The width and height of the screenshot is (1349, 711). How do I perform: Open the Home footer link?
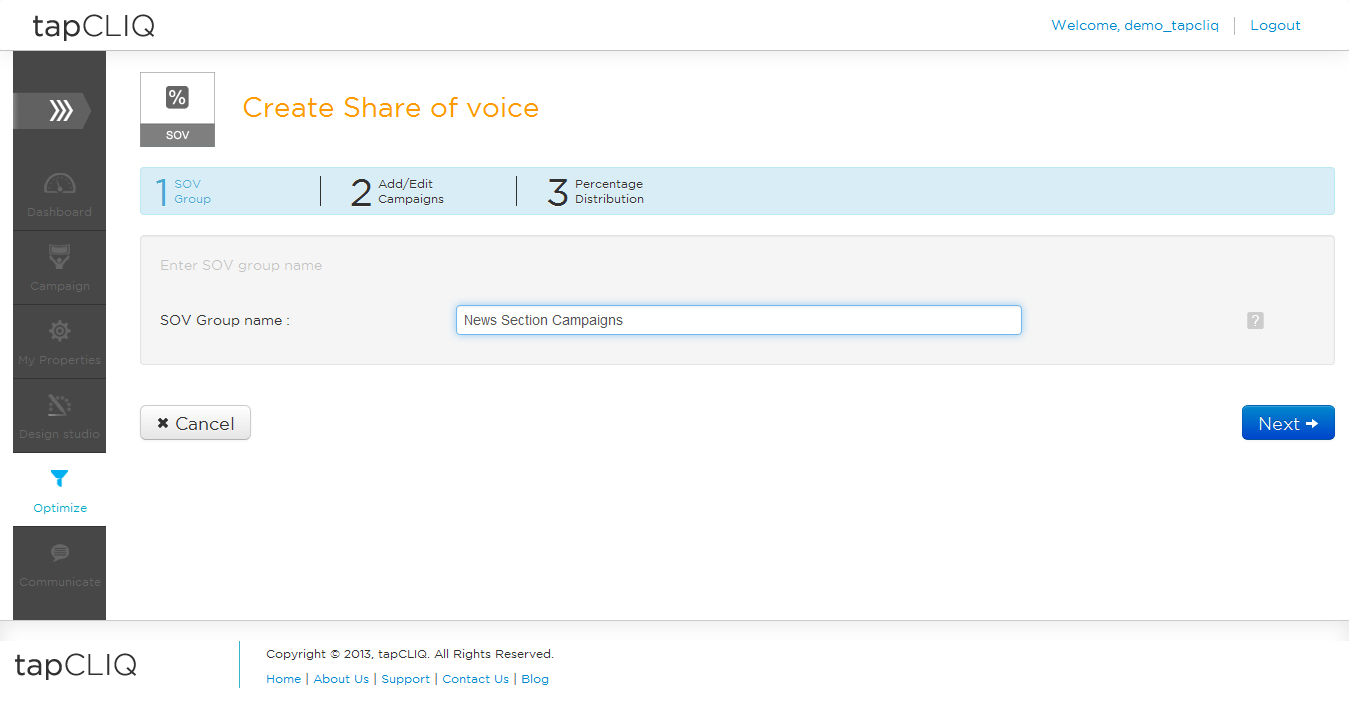(x=283, y=679)
